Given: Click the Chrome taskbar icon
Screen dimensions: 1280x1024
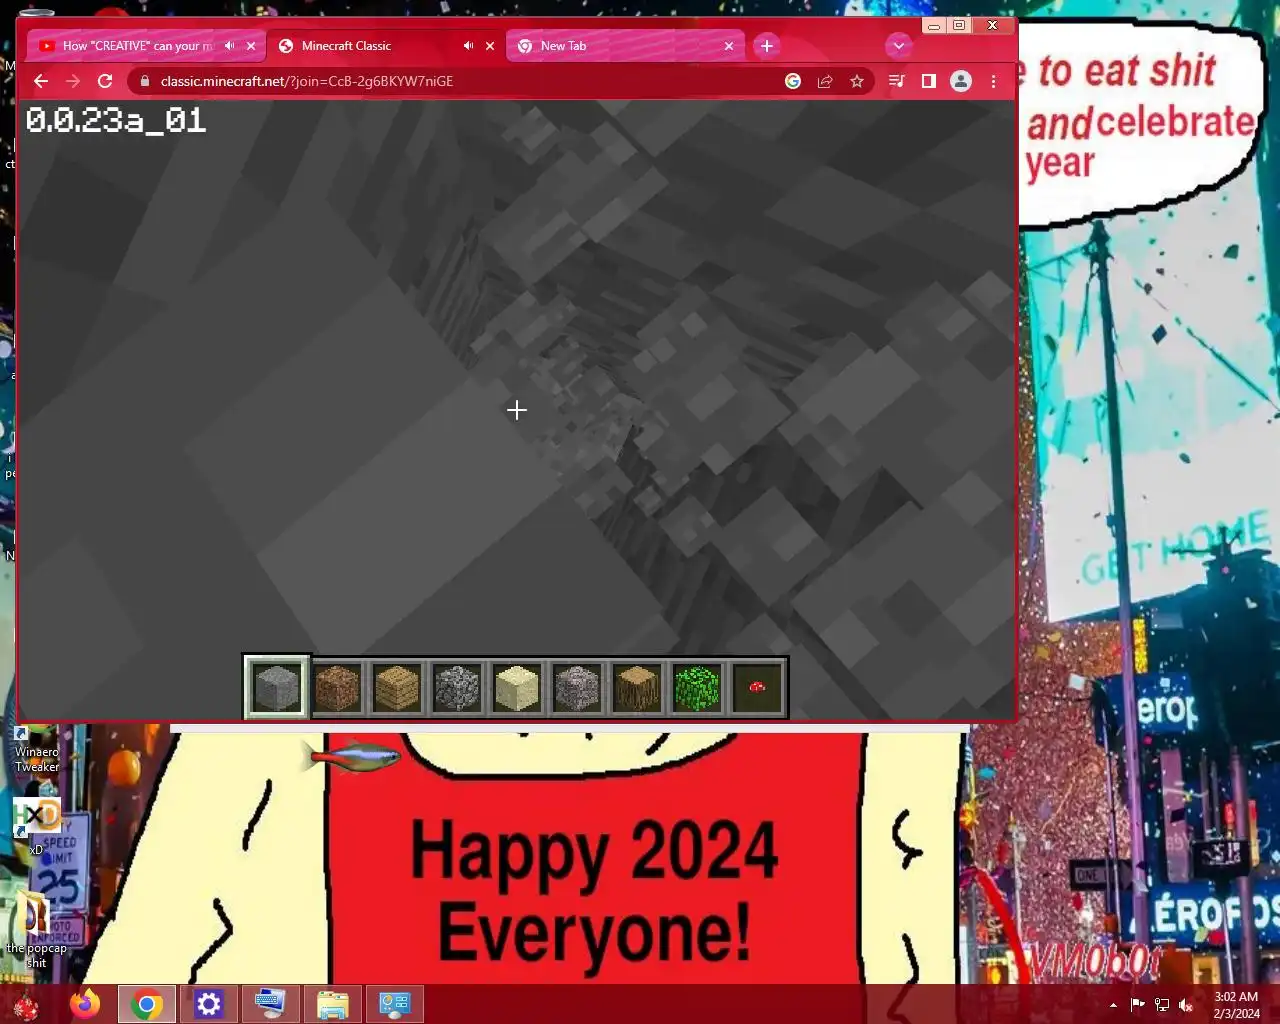Looking at the screenshot, I should 147,1004.
